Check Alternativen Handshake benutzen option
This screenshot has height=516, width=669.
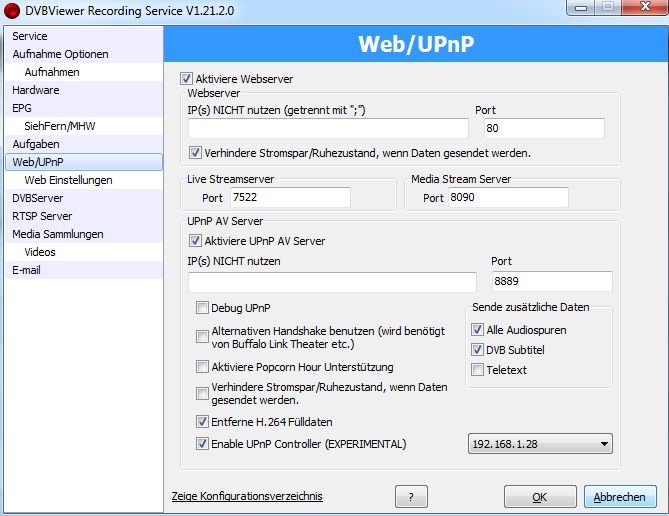click(202, 336)
